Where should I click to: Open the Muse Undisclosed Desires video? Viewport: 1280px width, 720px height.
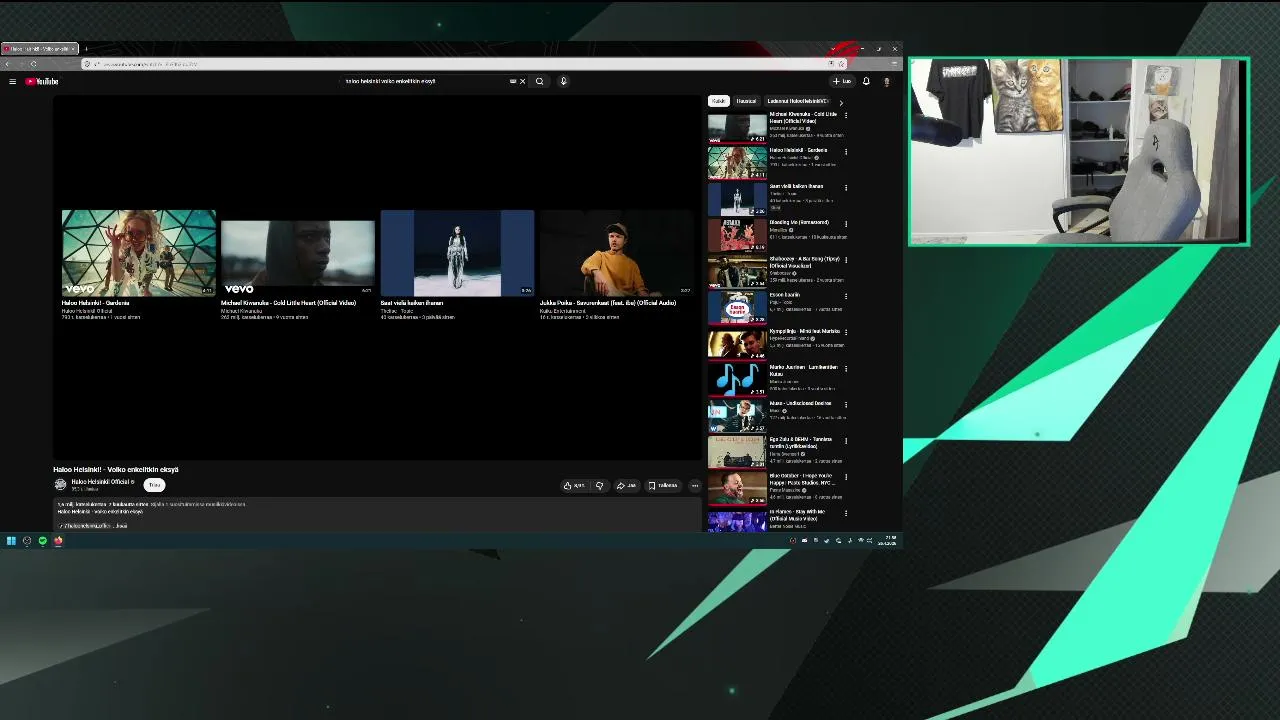point(737,415)
